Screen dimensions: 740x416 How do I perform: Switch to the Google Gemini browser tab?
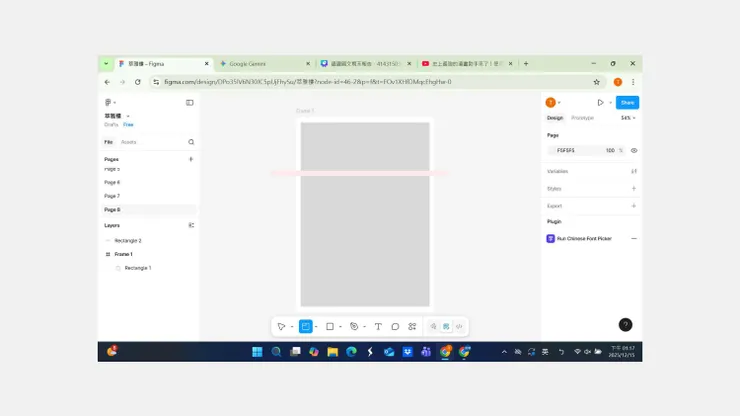[x=263, y=64]
